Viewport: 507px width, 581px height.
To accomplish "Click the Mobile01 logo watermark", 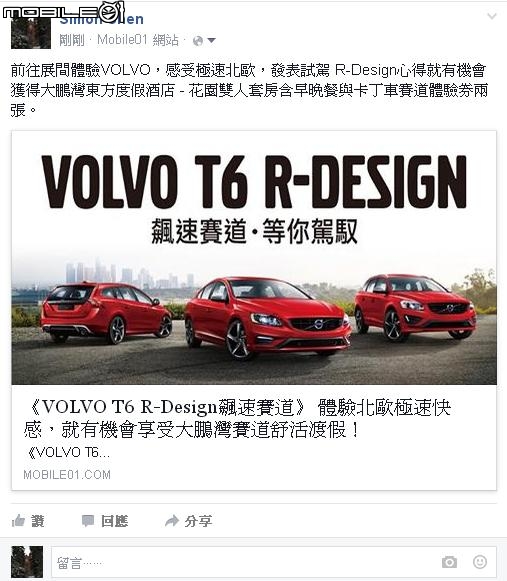I will (64, 11).
